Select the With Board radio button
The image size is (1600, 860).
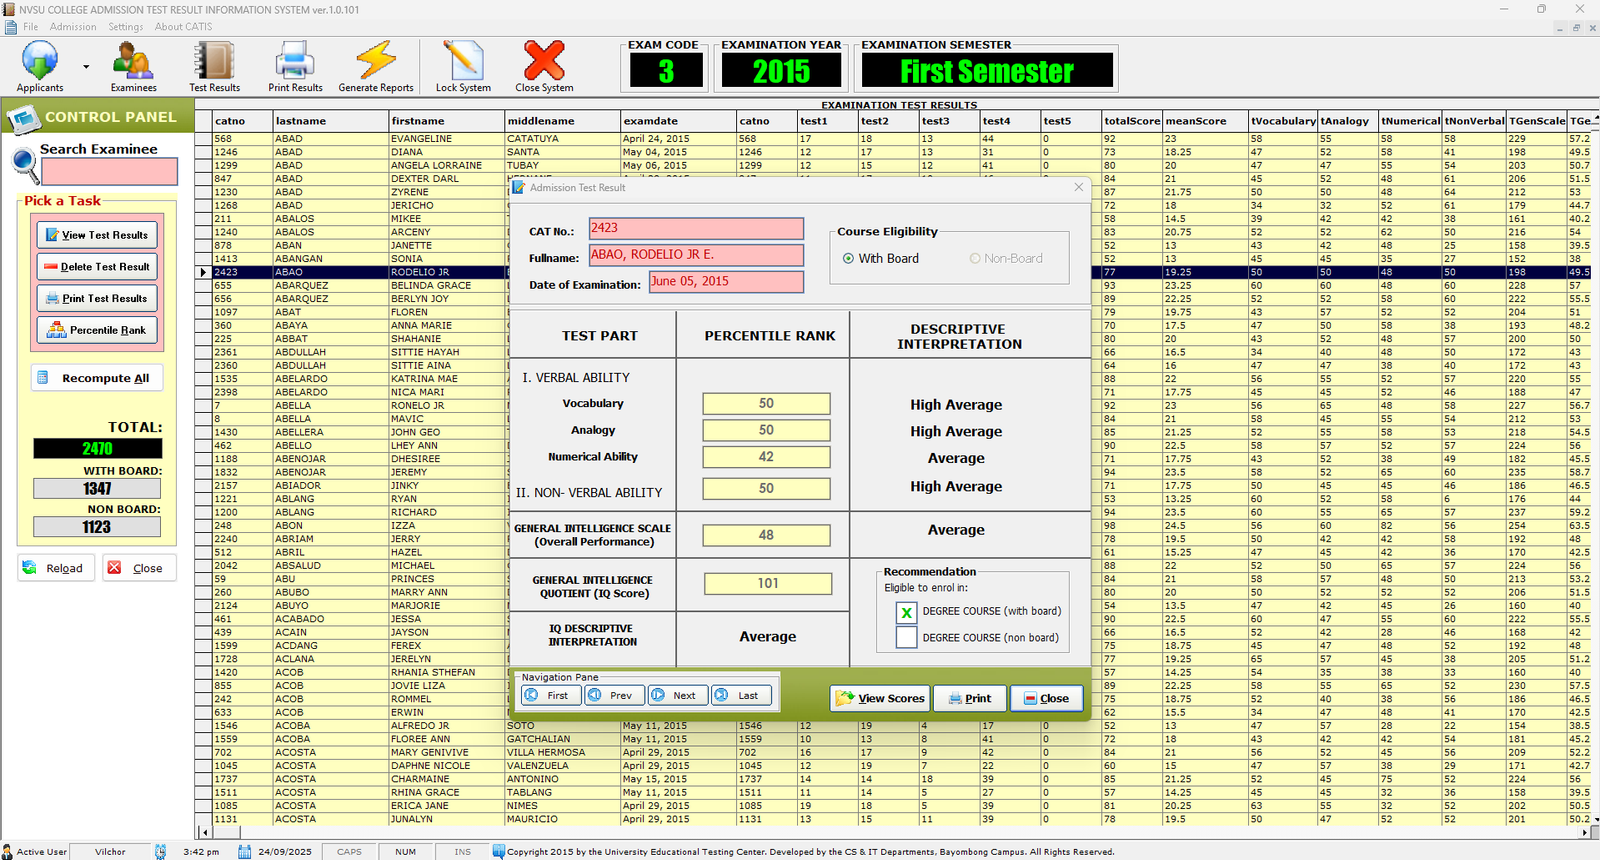click(x=848, y=259)
